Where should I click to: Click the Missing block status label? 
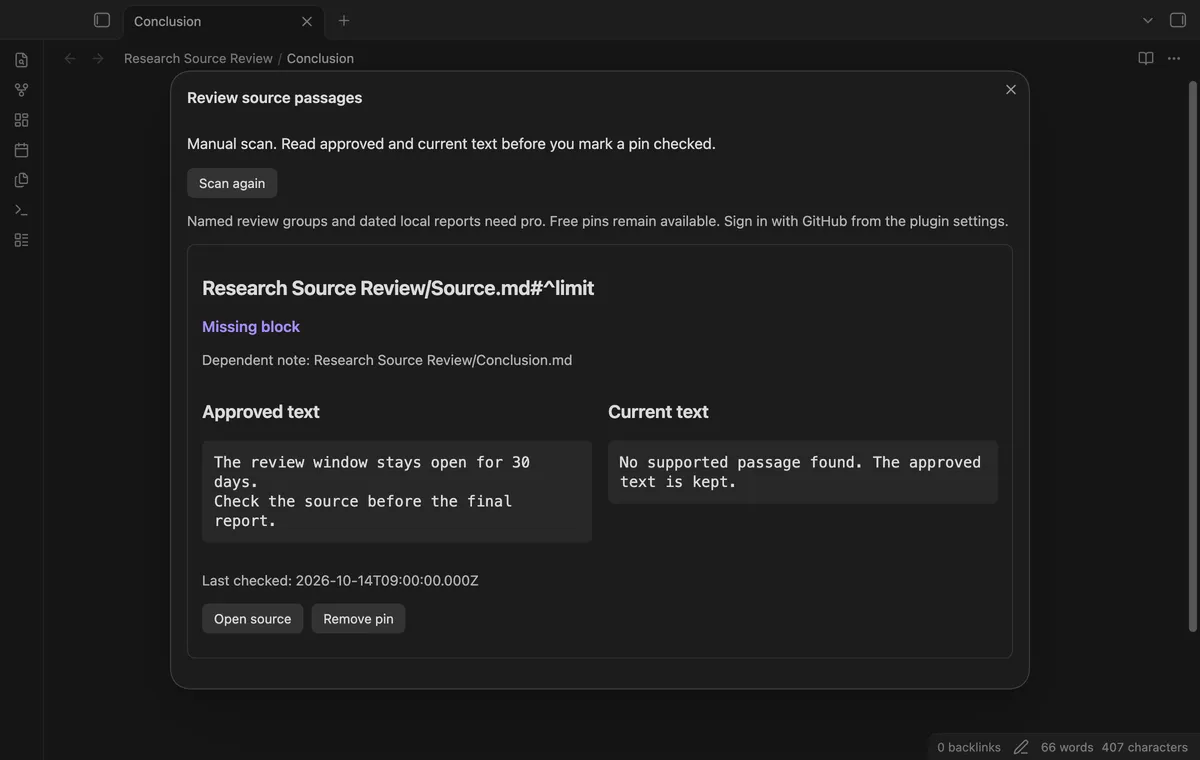pos(251,326)
